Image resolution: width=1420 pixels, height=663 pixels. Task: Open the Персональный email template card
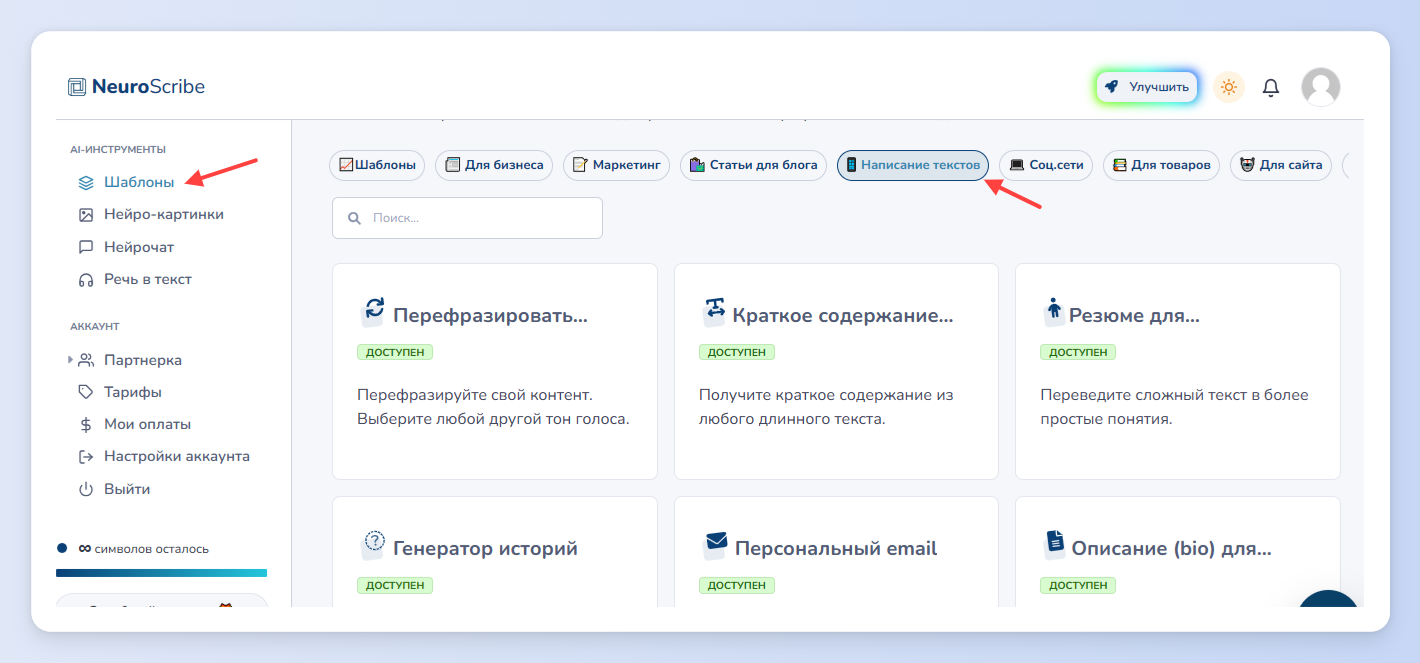tap(836, 552)
